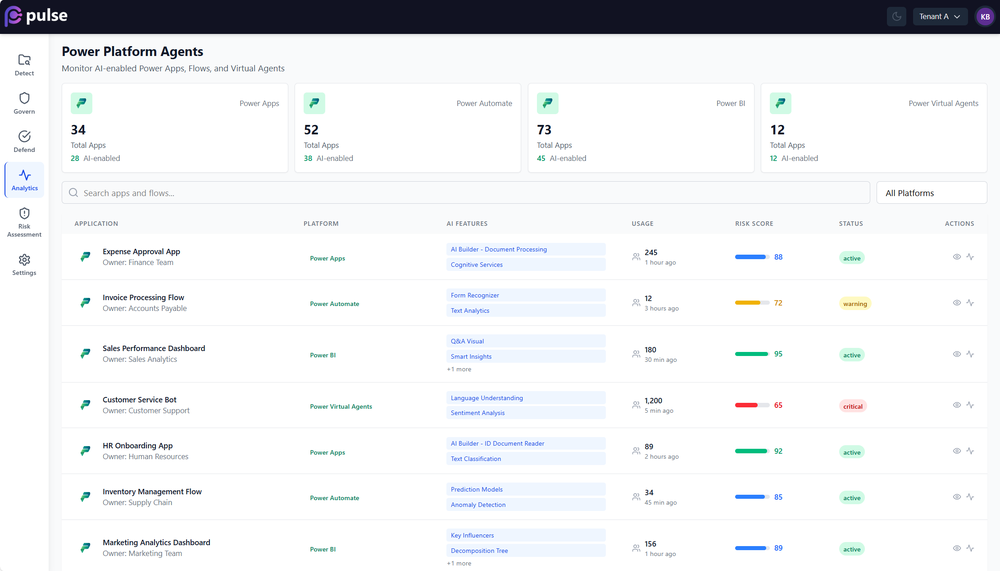View eye icon for HR Onboarding App

[x=957, y=451]
